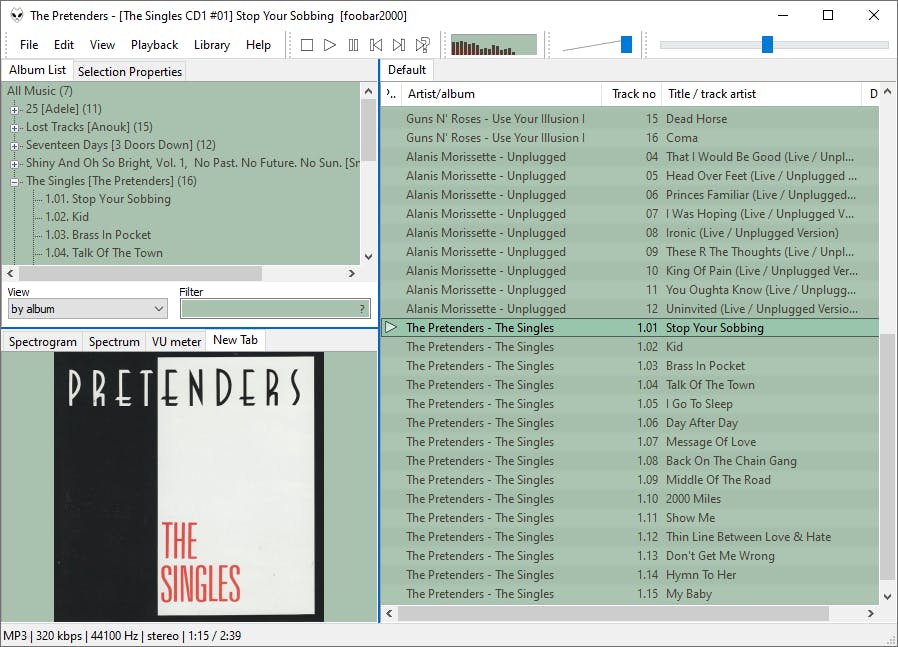Screen dimensions: 898x647
Task: Skip to next track button
Action: pyautogui.click(x=399, y=45)
